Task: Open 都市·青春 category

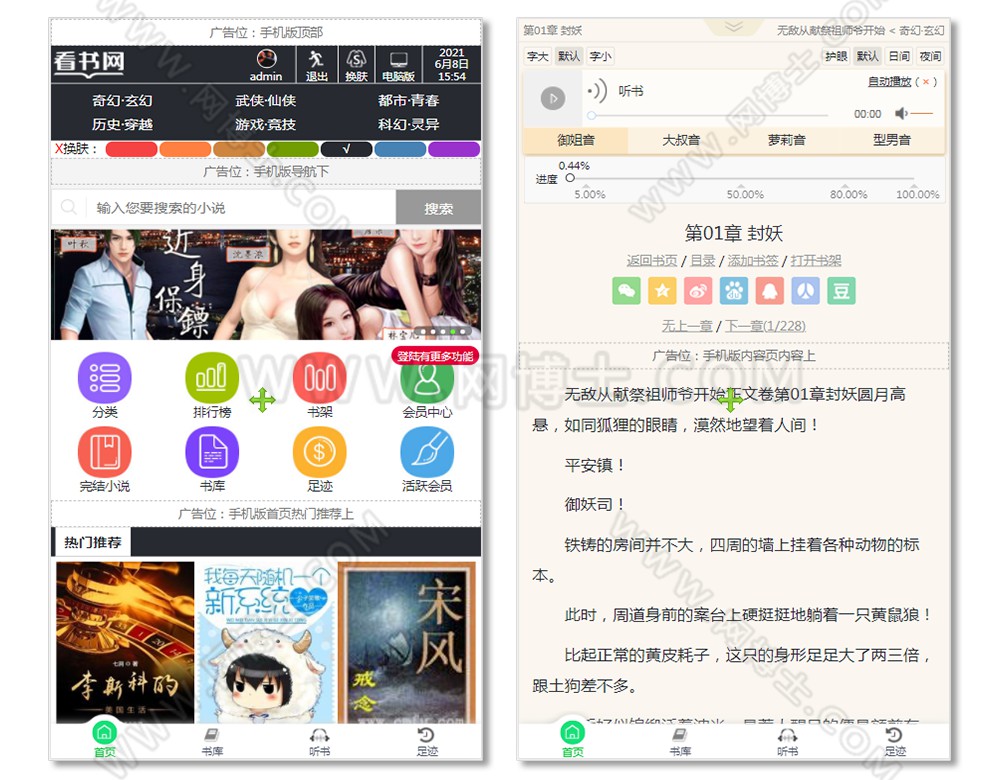Action: click(x=408, y=100)
